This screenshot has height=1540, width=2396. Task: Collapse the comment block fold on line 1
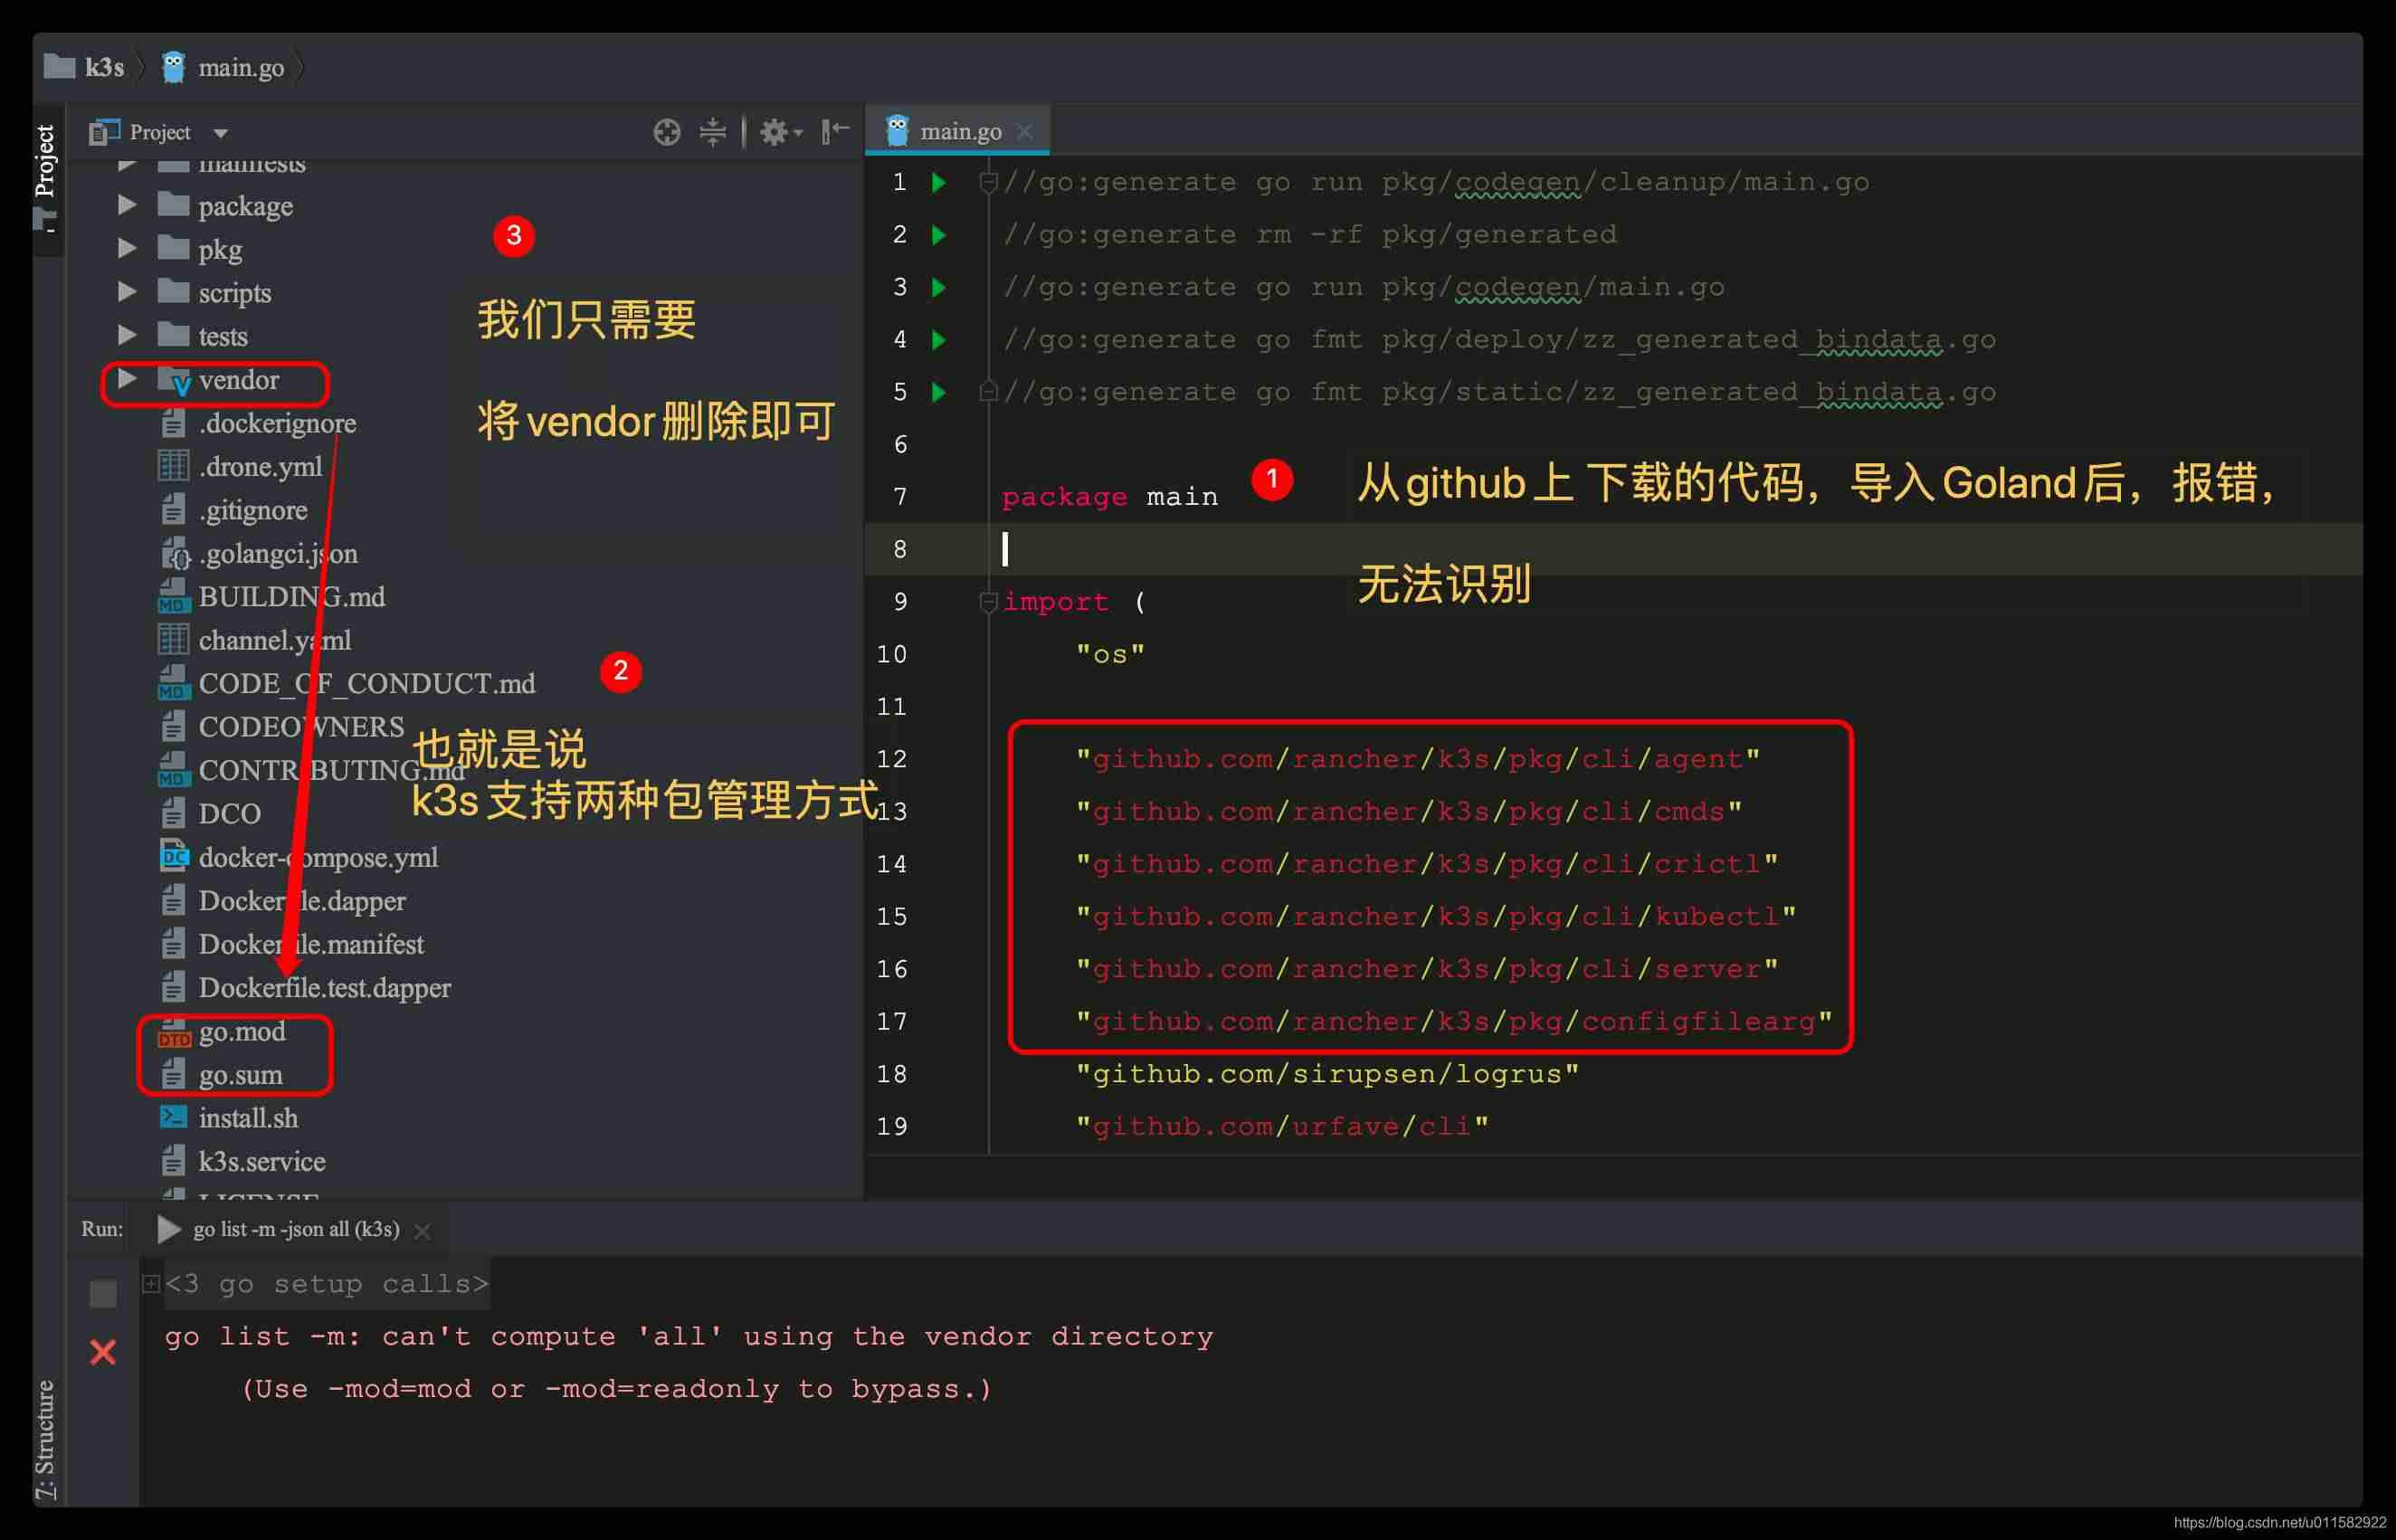(x=988, y=182)
